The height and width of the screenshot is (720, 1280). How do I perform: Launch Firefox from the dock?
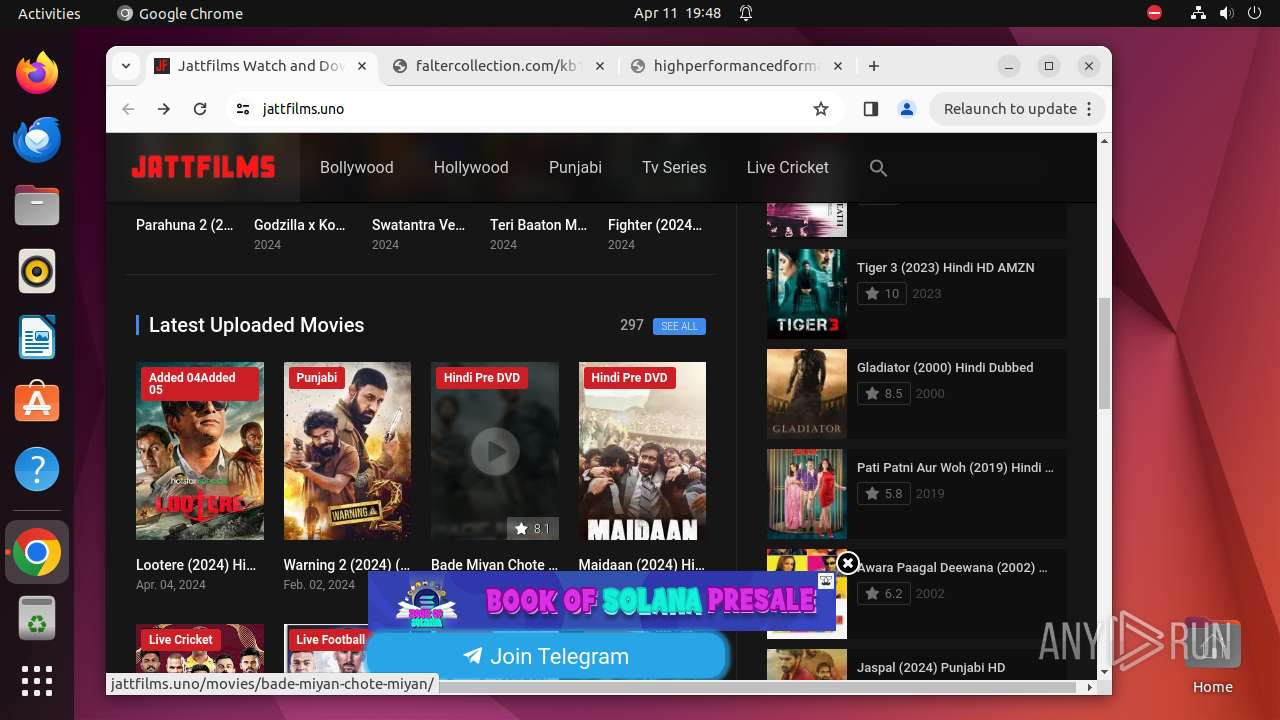point(37,72)
